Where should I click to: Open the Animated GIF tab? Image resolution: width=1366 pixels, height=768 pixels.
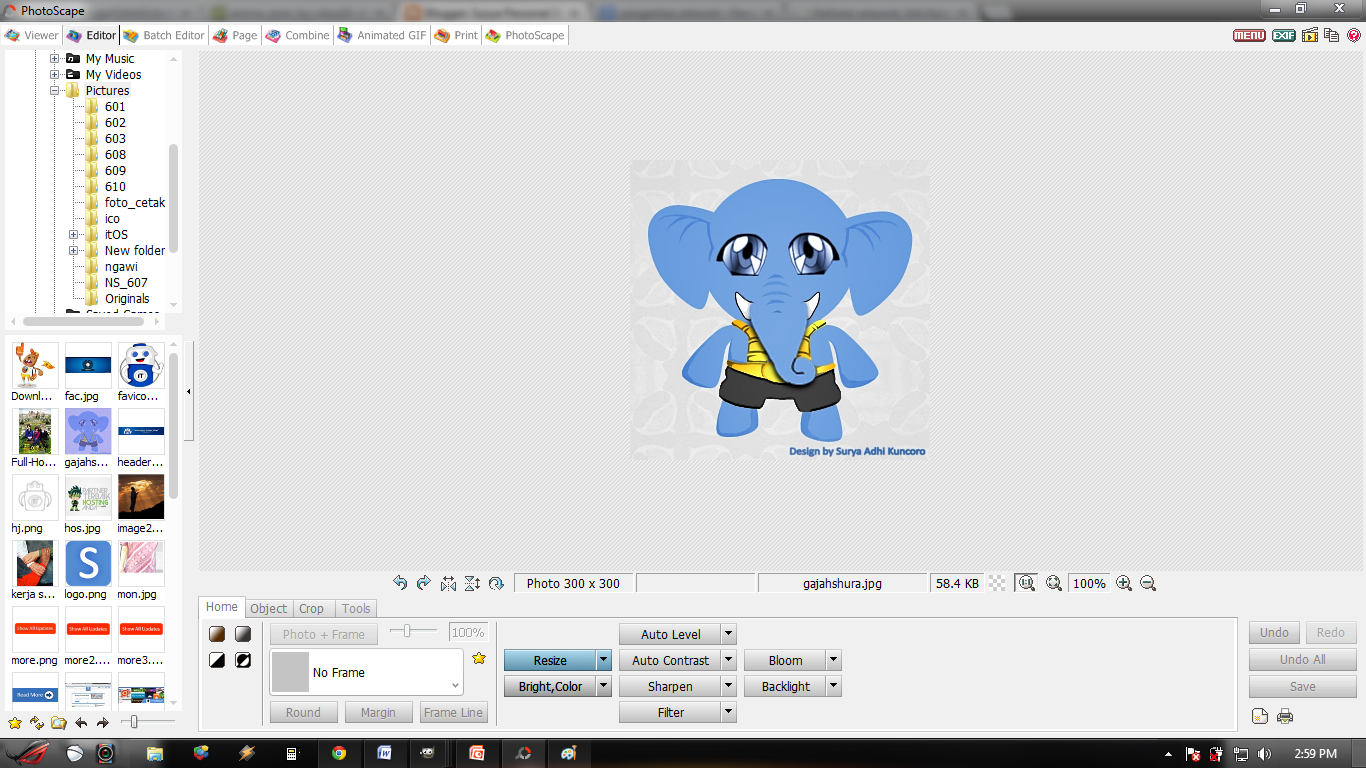(x=382, y=35)
